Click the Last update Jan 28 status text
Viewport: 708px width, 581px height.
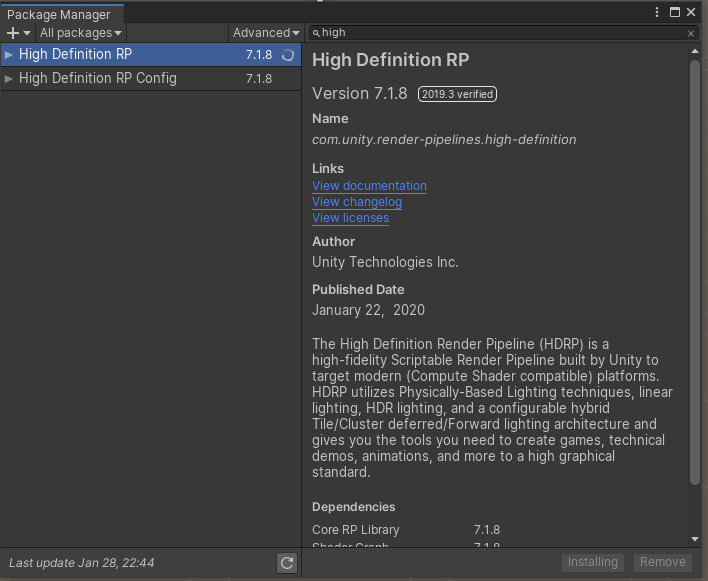[82, 563]
